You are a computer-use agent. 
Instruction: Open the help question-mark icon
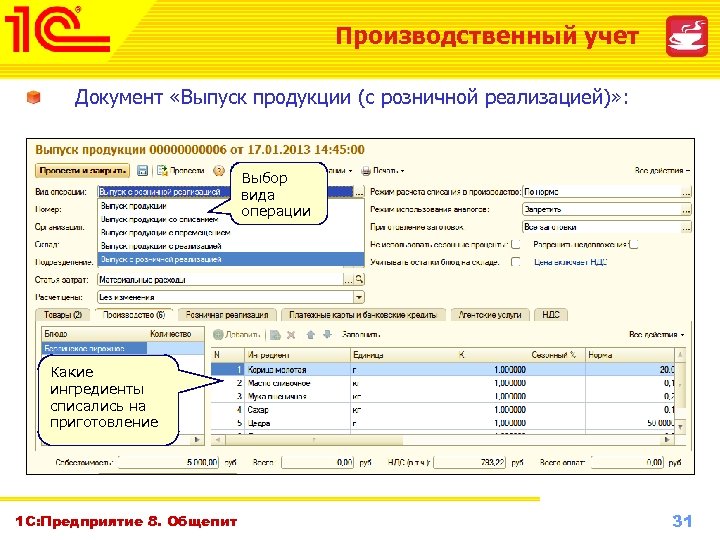tap(219, 170)
